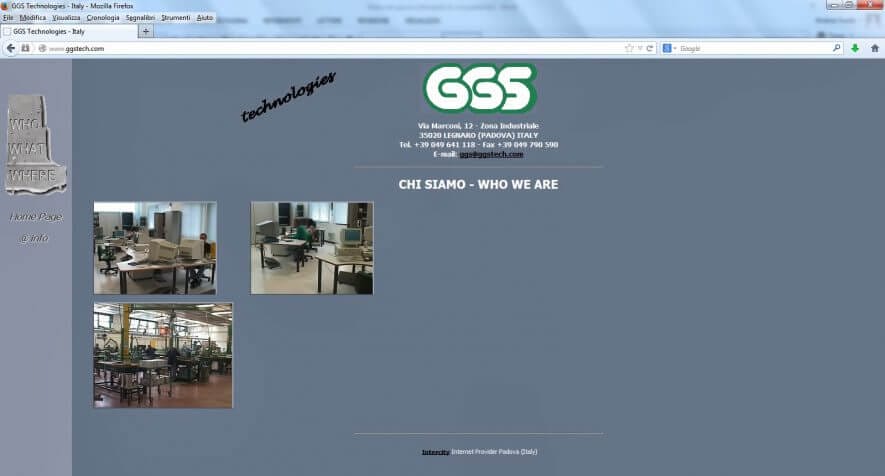The image size is (885, 476).
Task: Bookmark this page with the star icon
Action: (629, 48)
